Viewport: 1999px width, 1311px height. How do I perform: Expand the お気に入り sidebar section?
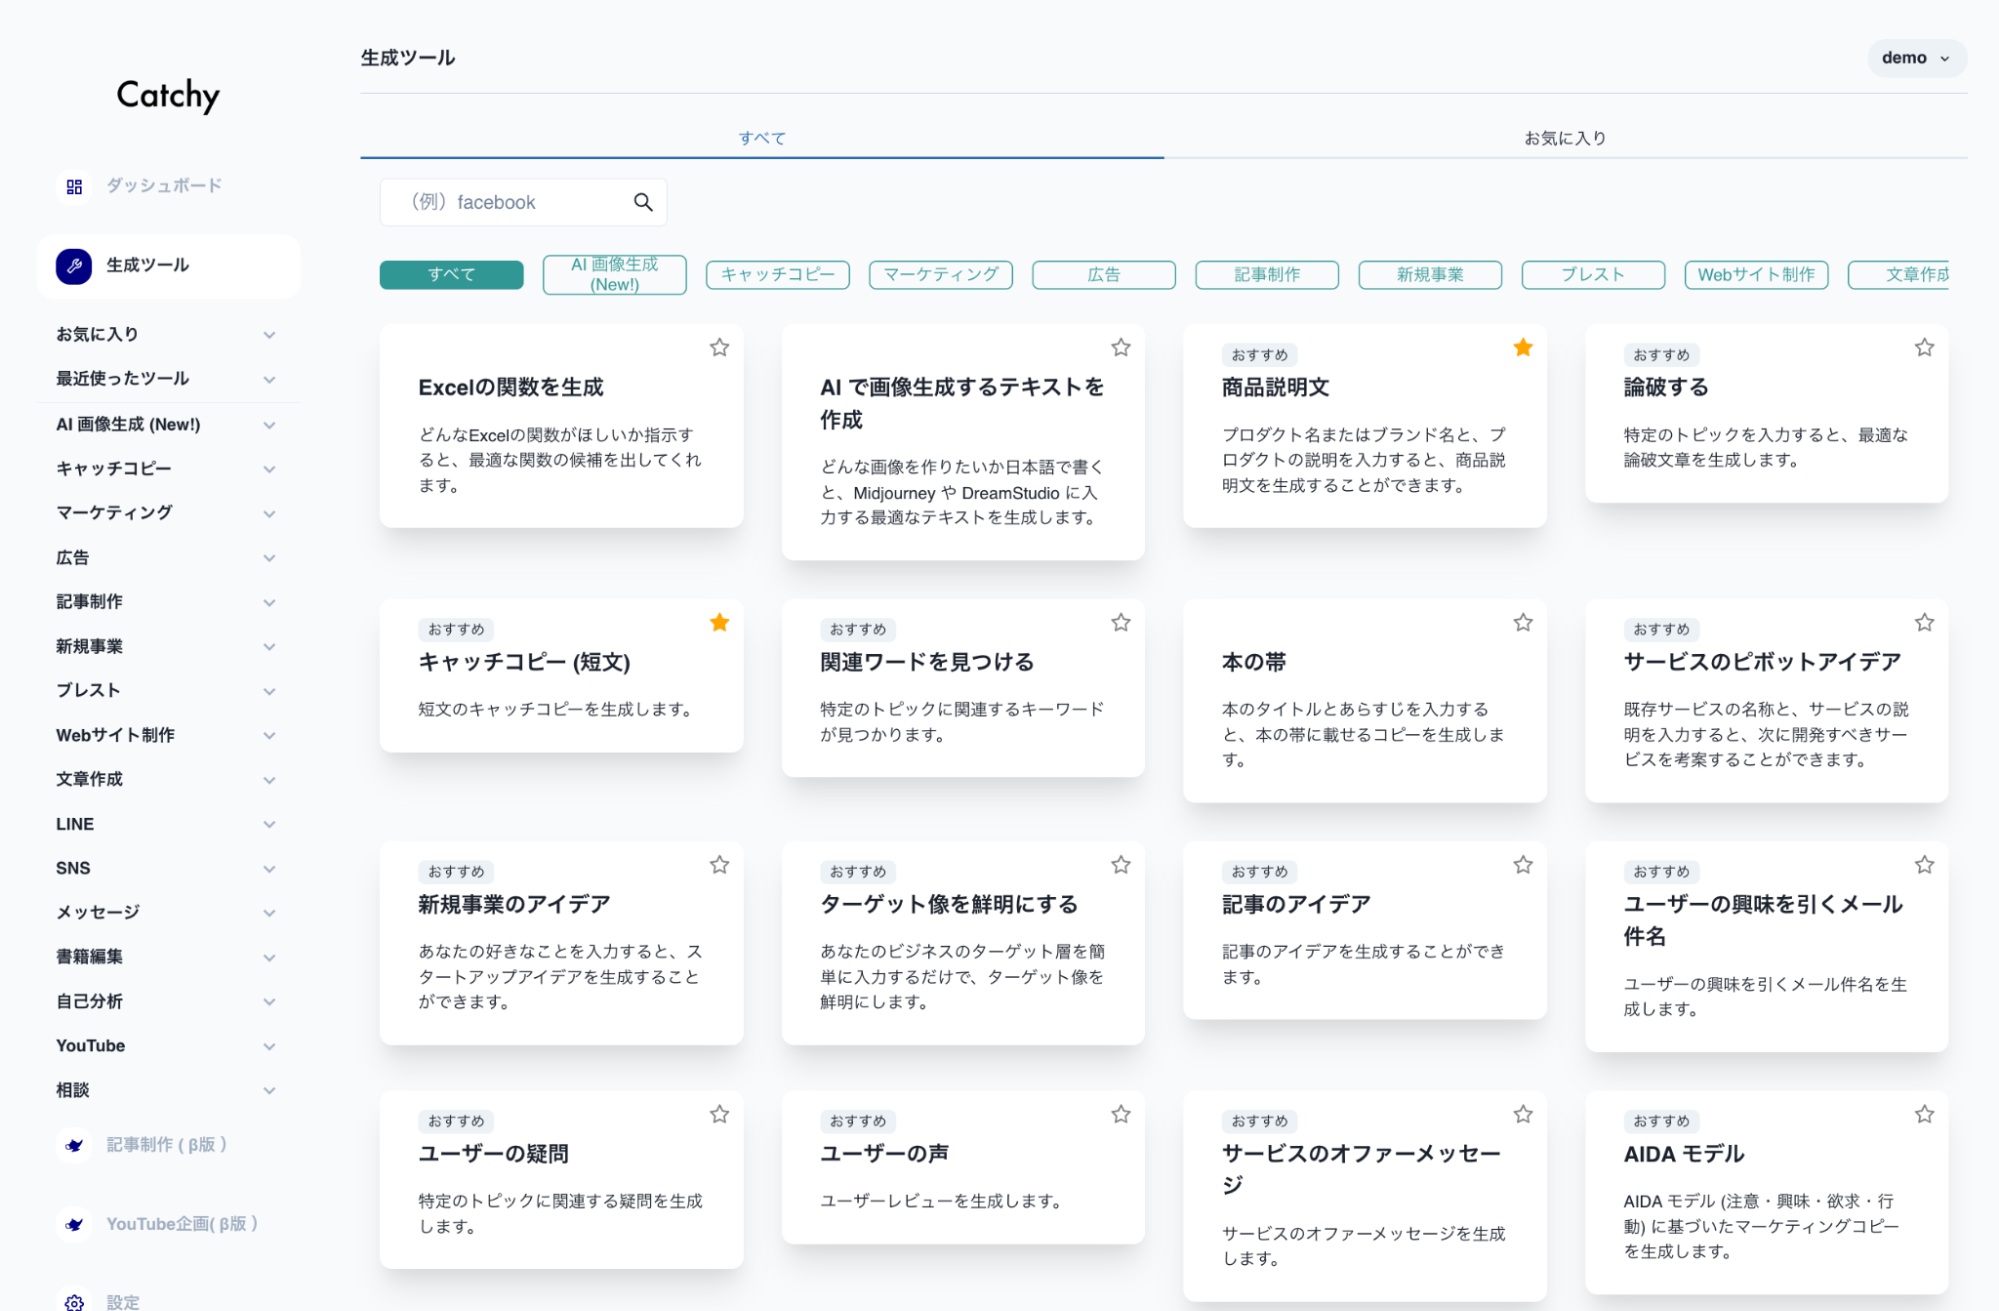[268, 335]
